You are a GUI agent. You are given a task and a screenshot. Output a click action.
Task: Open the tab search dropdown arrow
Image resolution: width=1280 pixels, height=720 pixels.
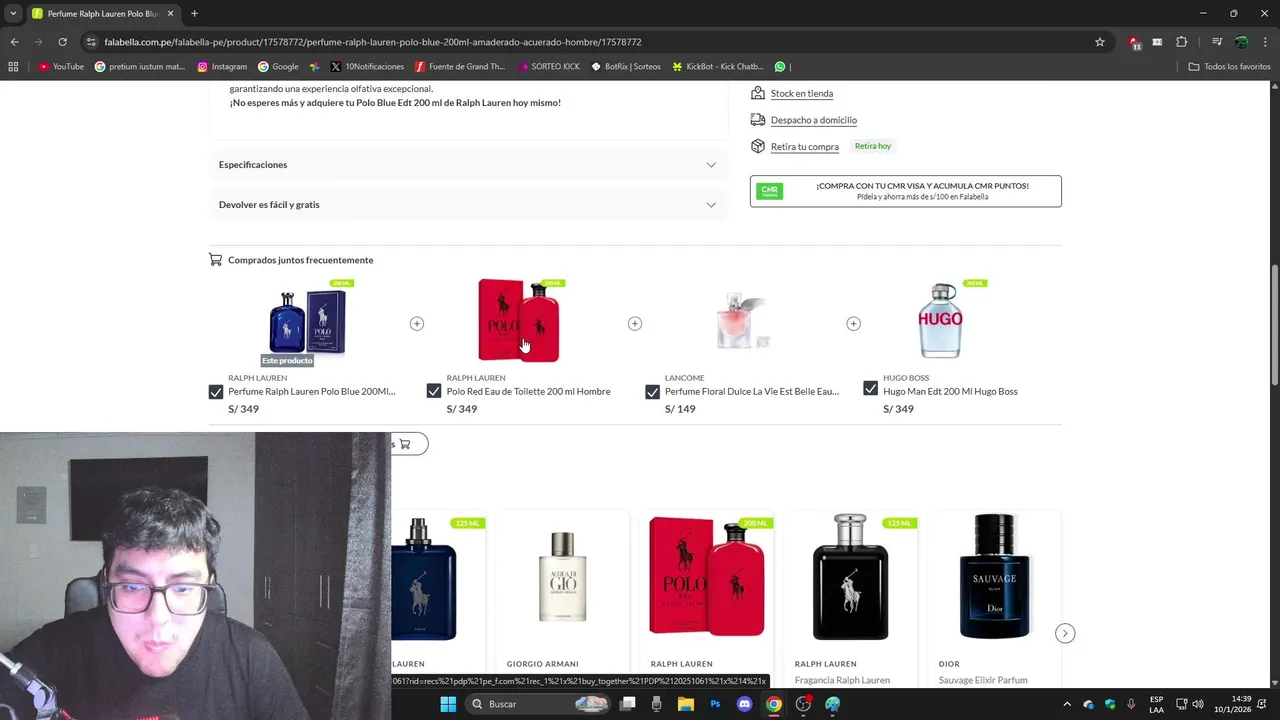click(x=13, y=13)
